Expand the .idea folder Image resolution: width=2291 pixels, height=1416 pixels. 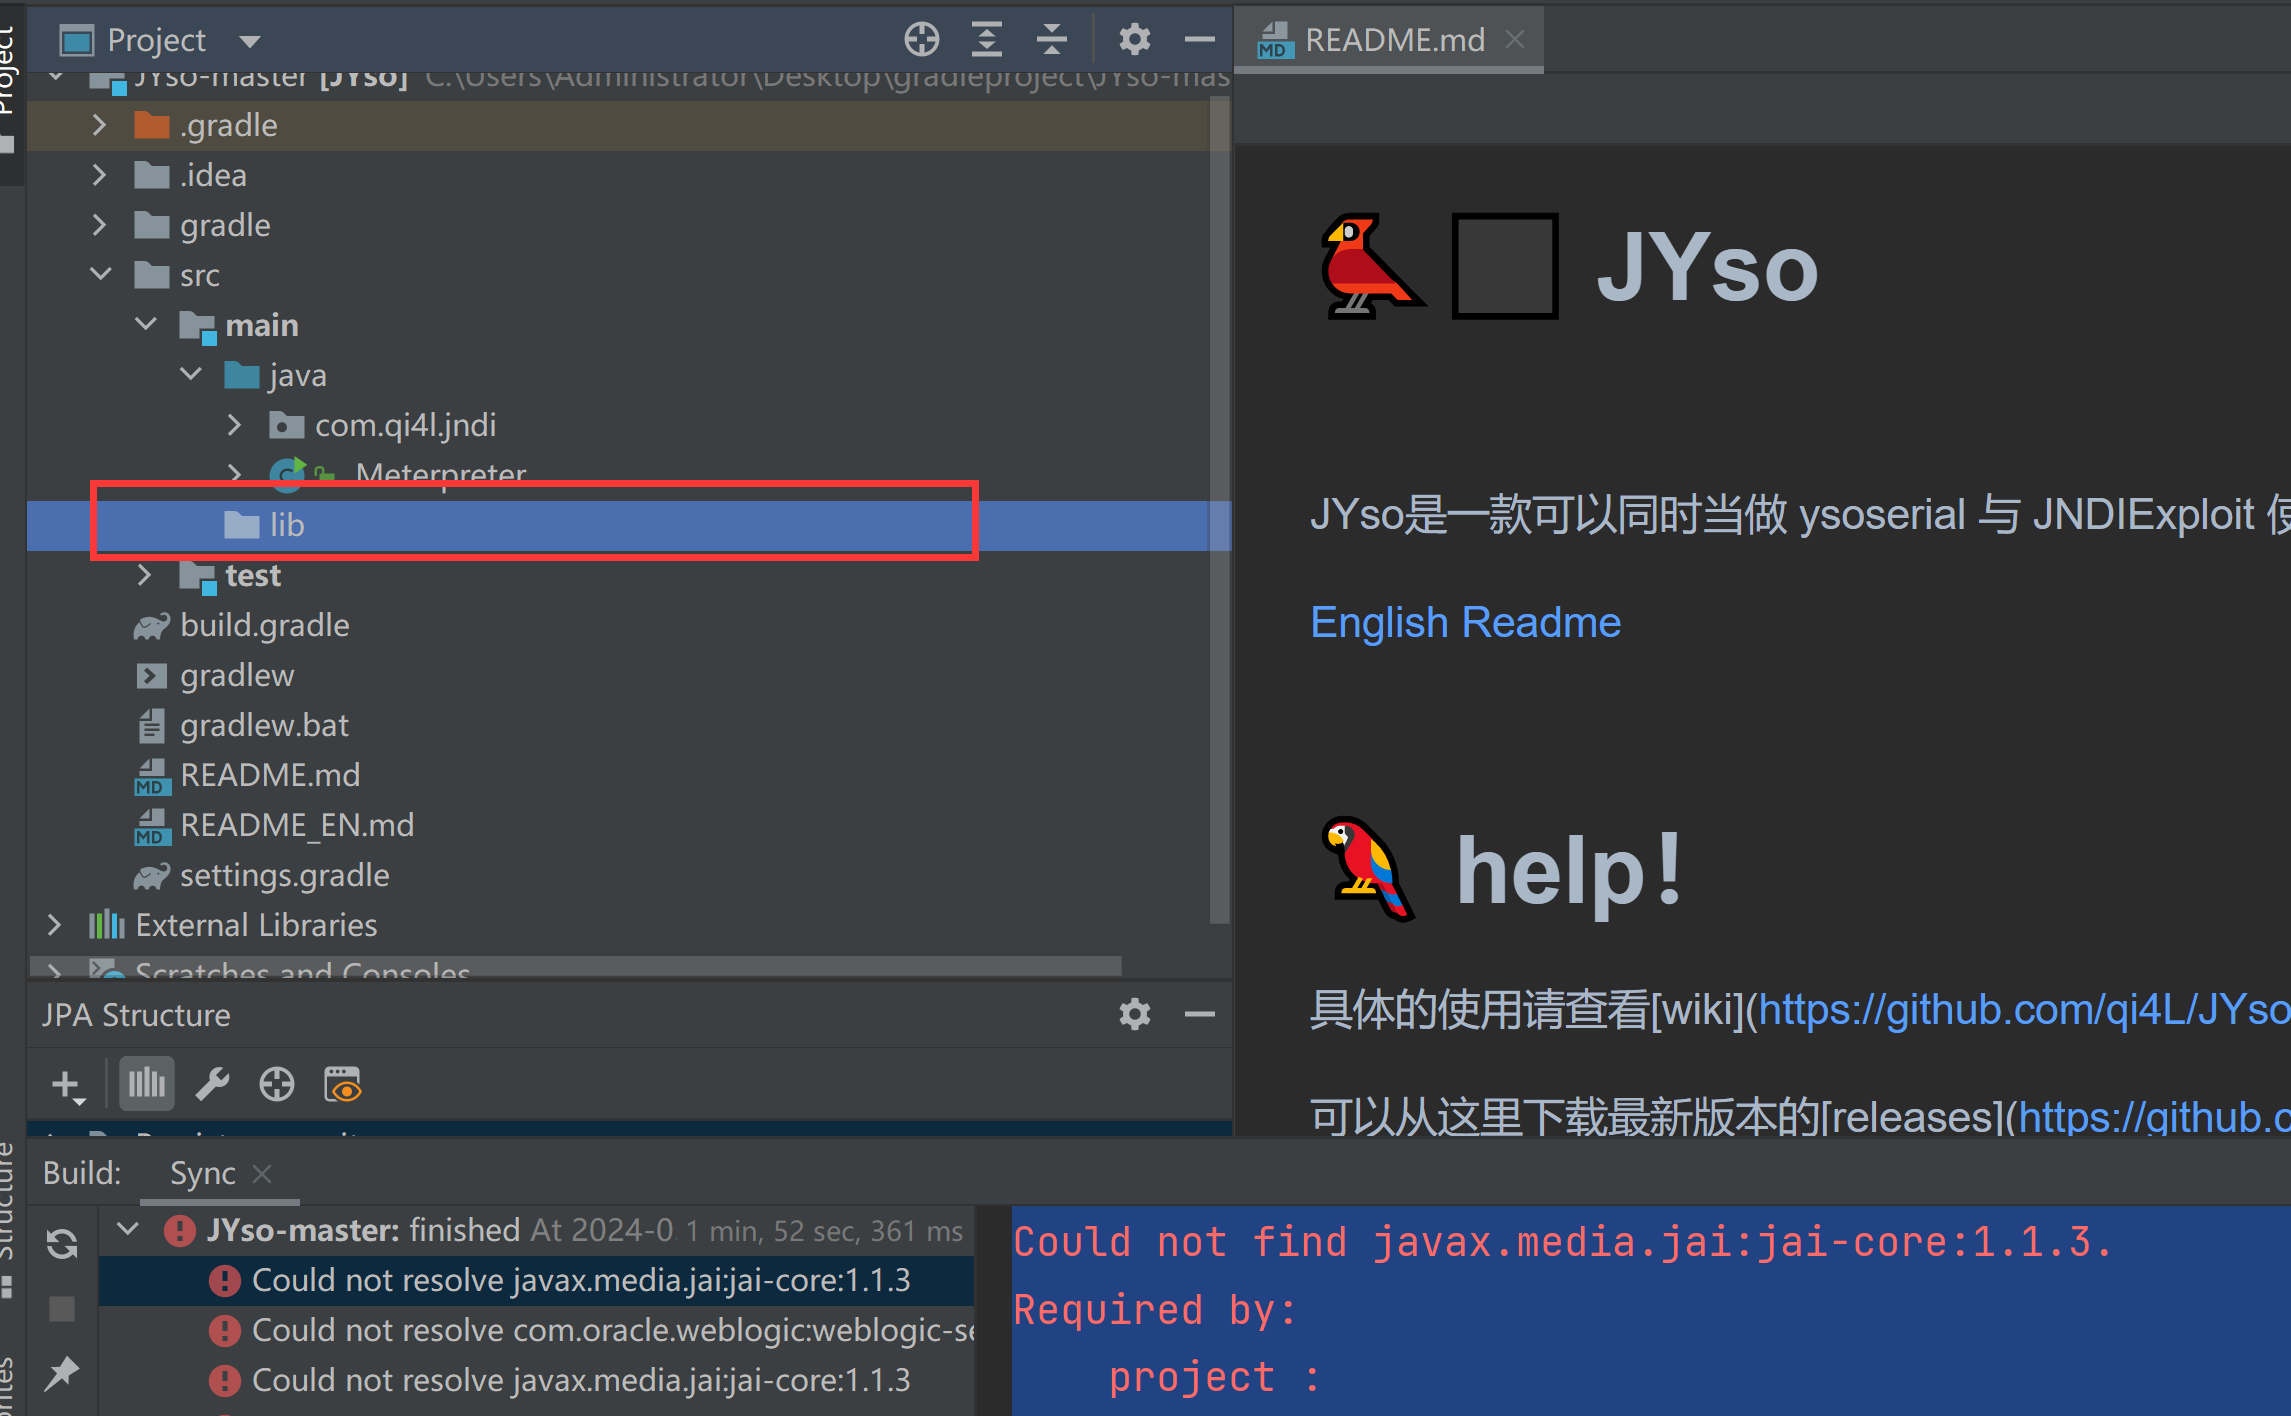99,175
